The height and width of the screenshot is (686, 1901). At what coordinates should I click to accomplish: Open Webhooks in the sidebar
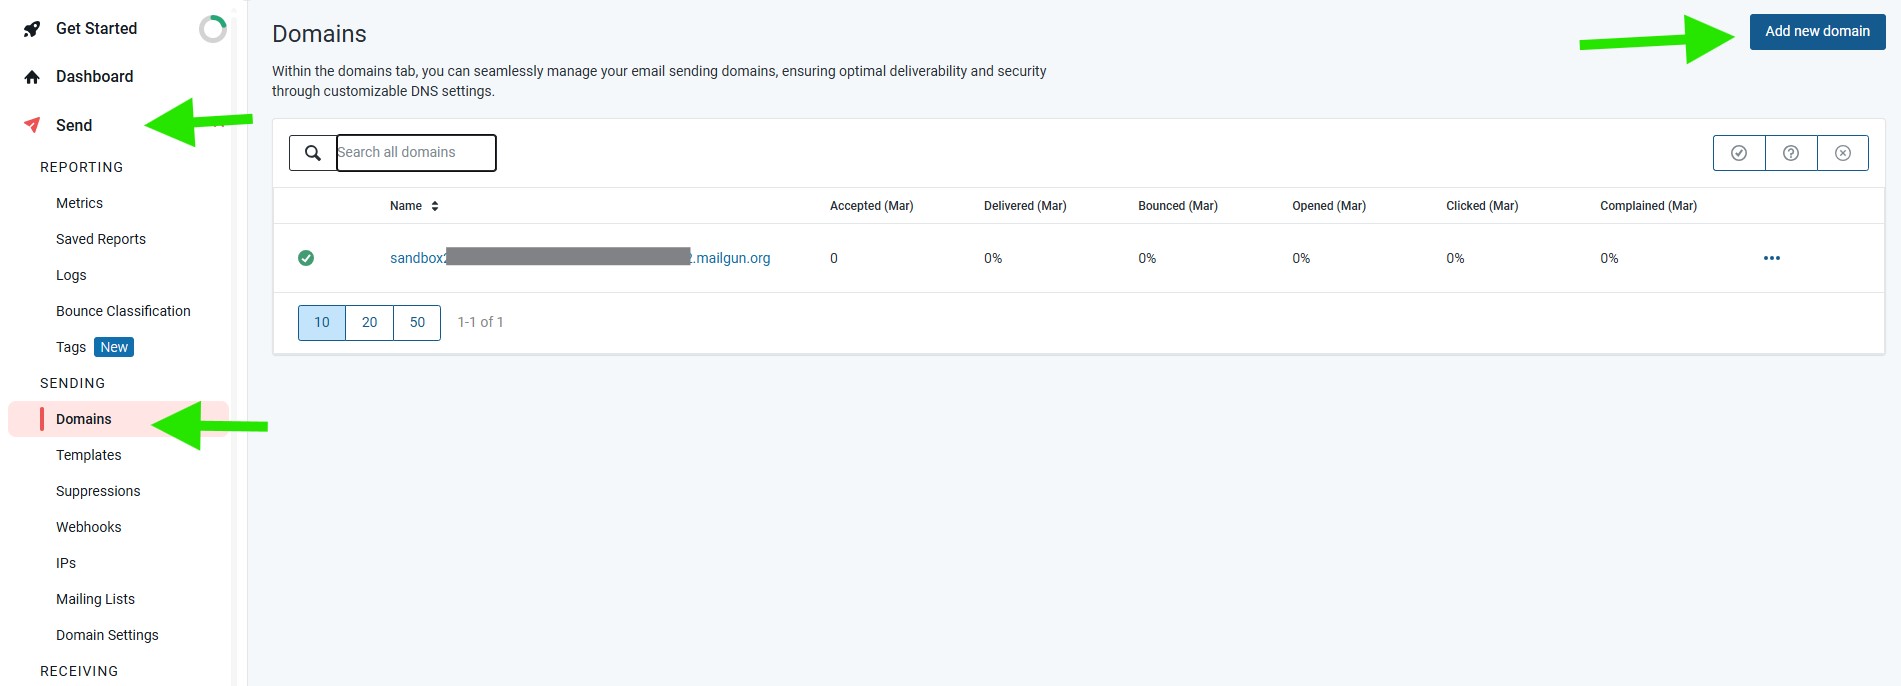(x=89, y=527)
